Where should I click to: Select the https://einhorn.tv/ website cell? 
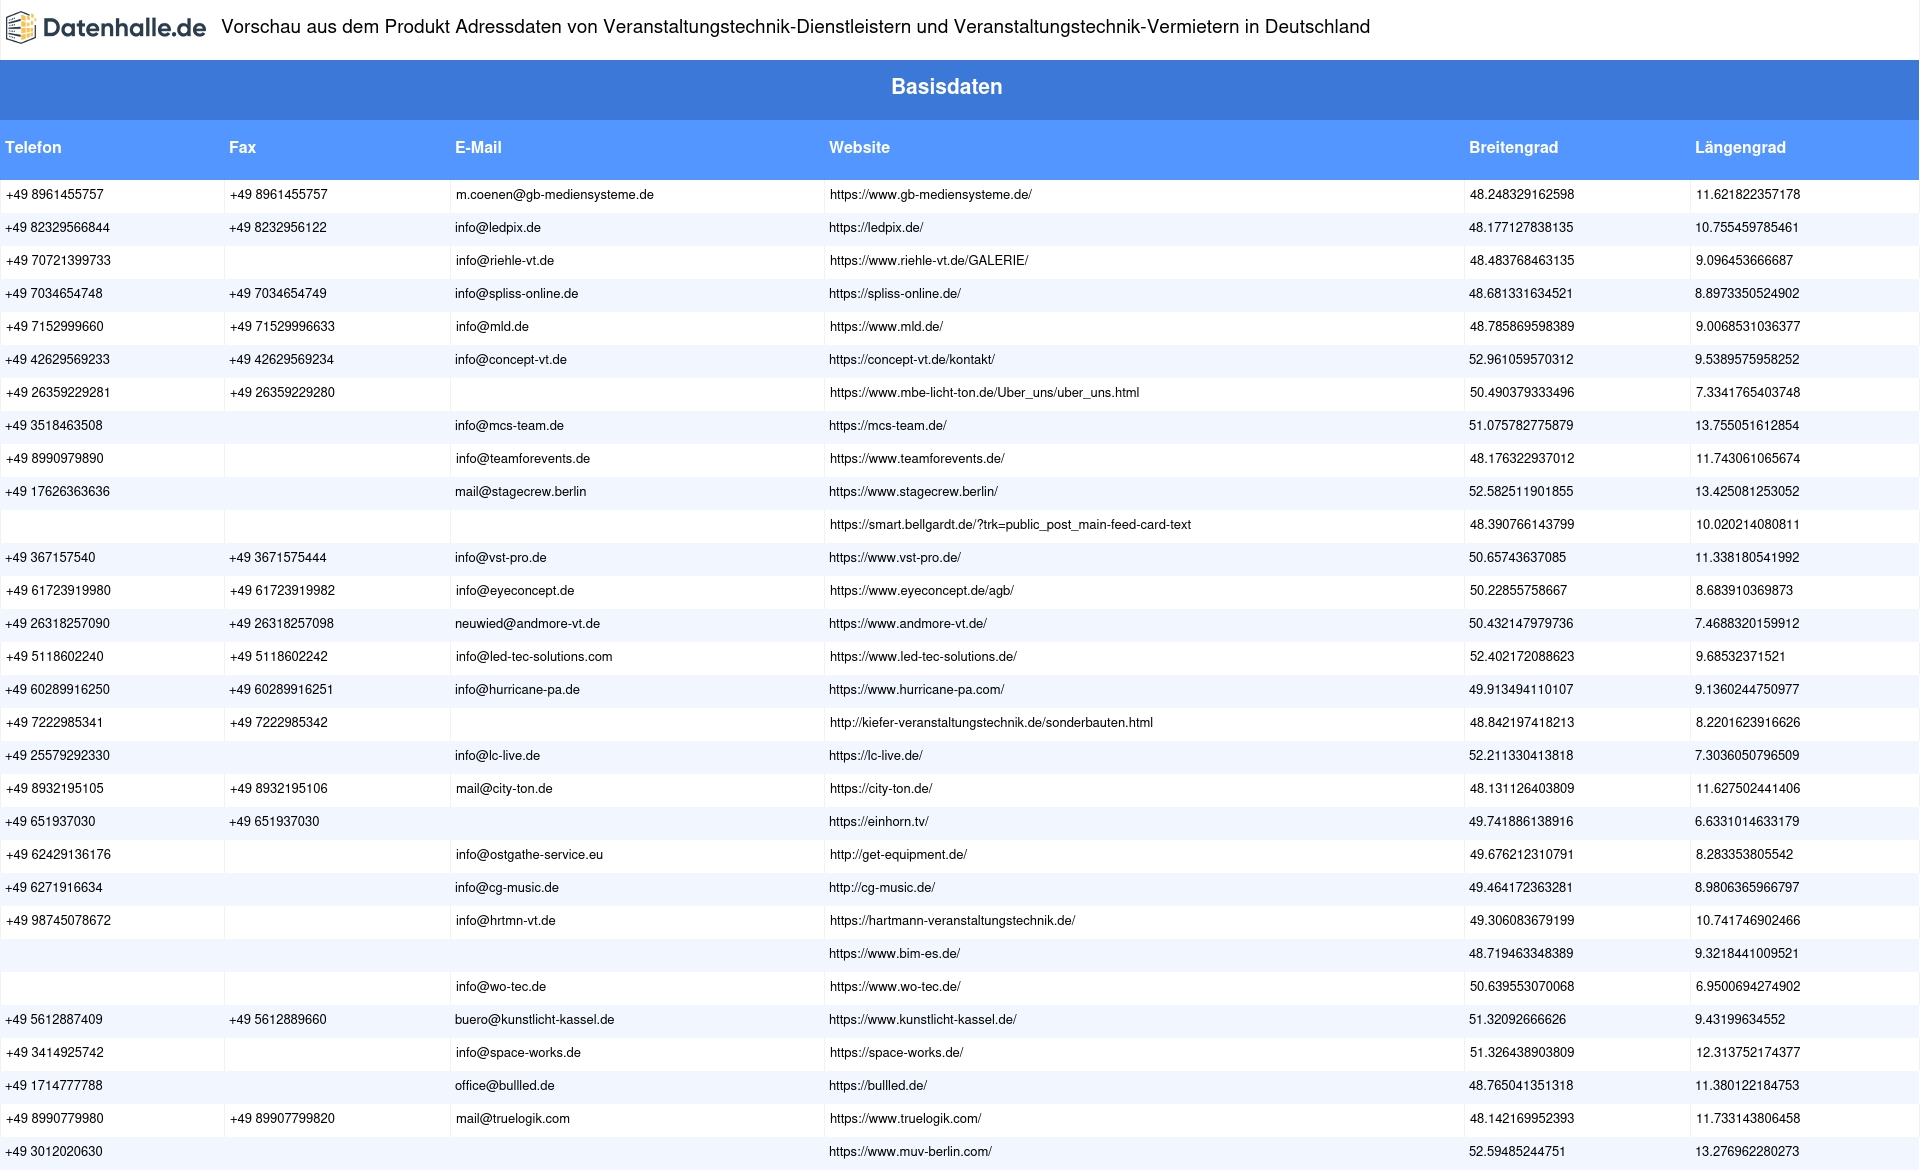pos(879,822)
